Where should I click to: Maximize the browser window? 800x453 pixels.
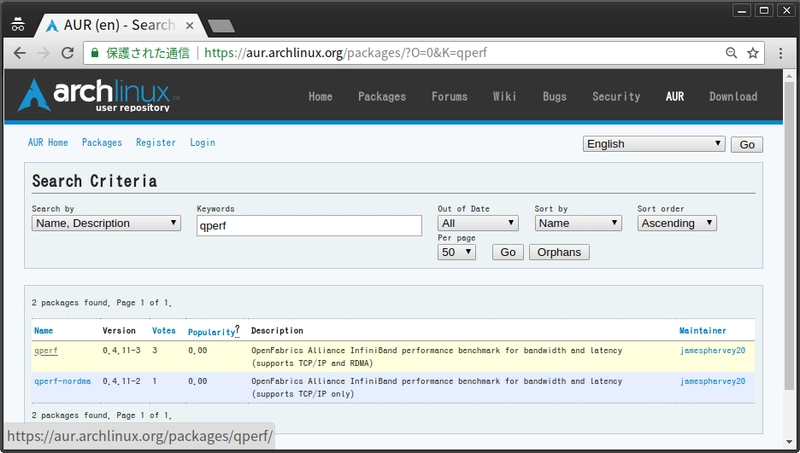pos(764,10)
